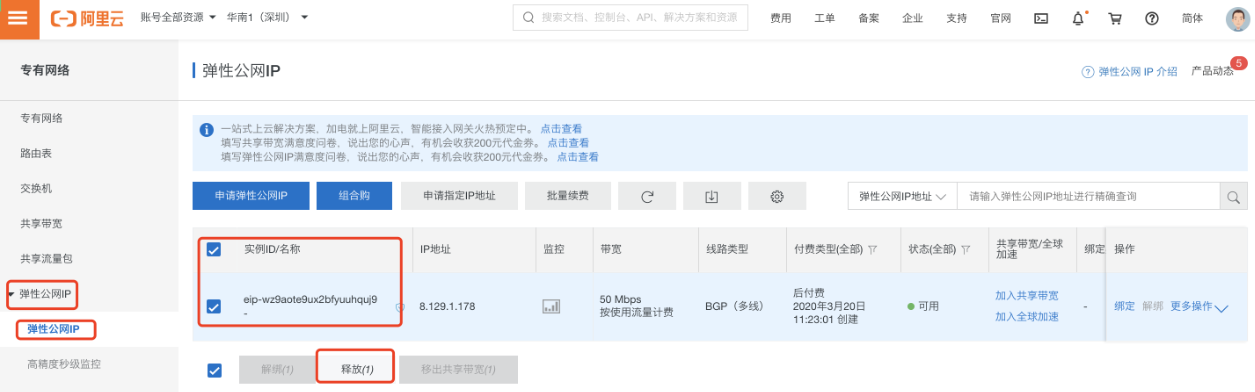1255x392 pixels.
Task: Click the search magnifier in top bar
Action: pos(527,18)
